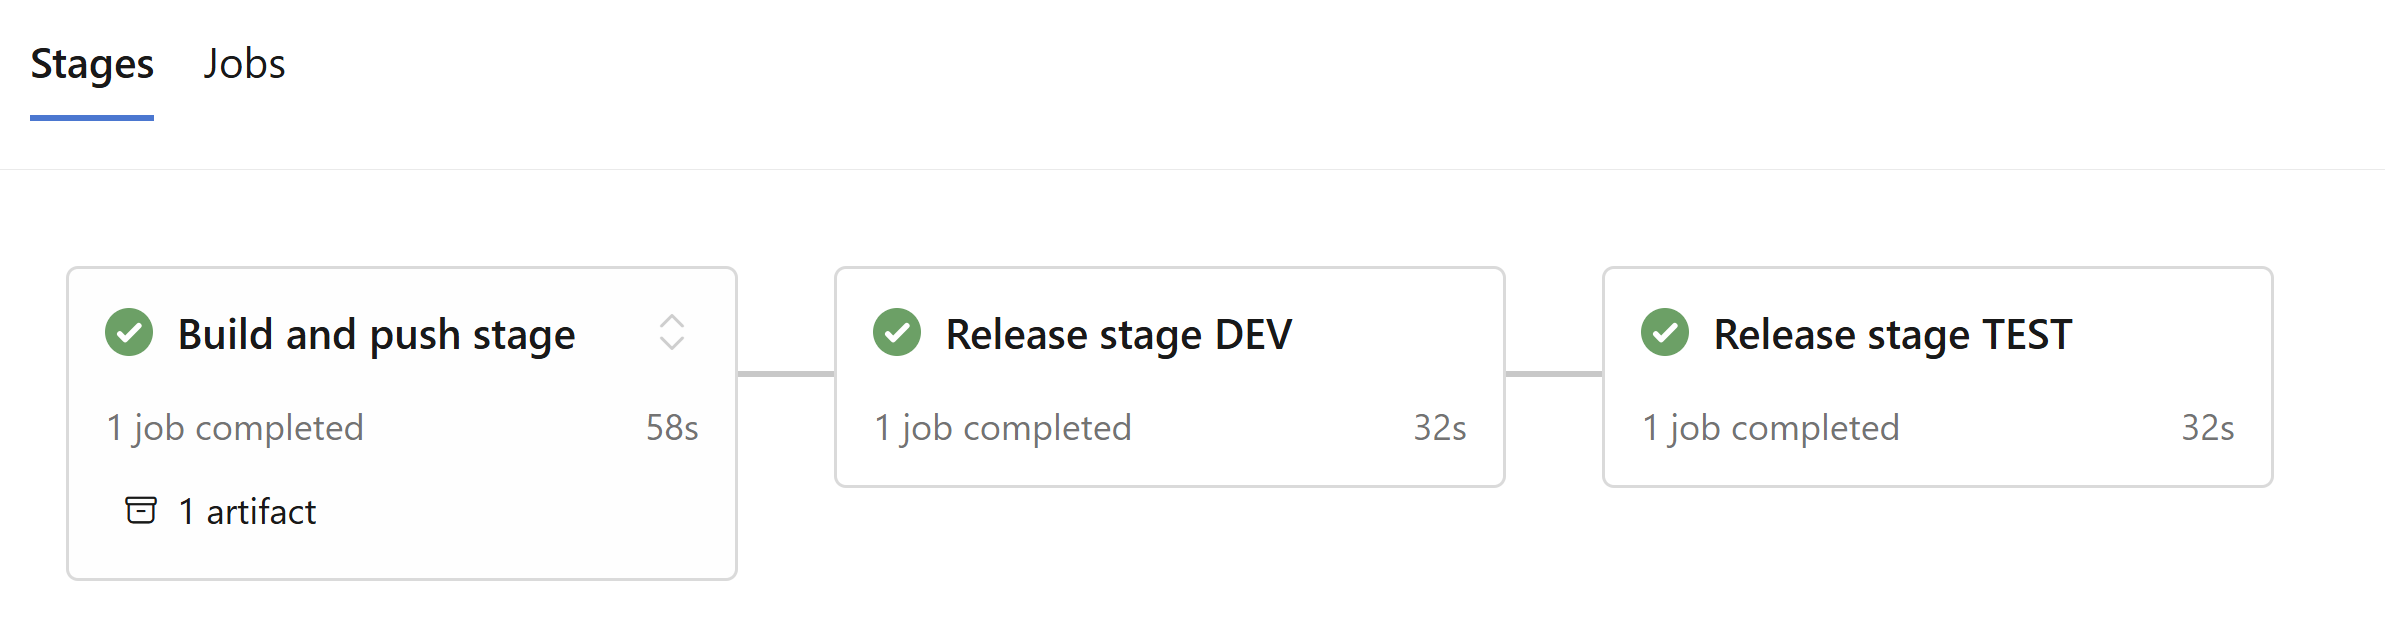The height and width of the screenshot is (628, 2385).
Task: Open the Release stage TEST title
Action: [x=1893, y=335]
